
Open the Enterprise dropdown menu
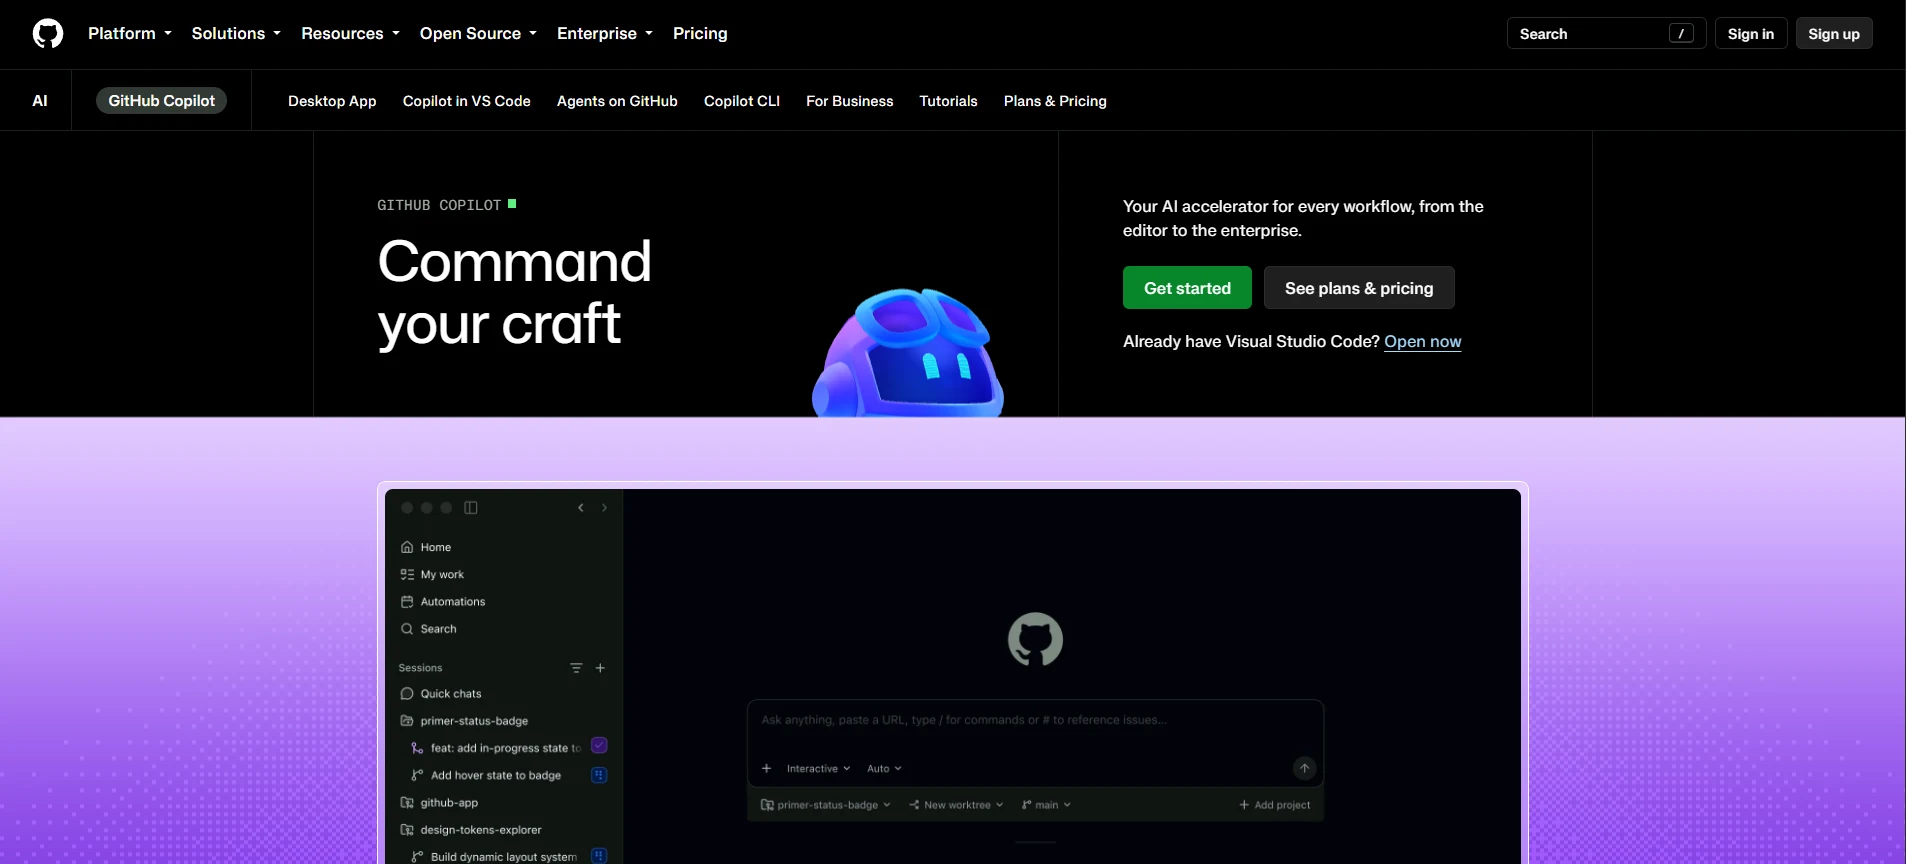tap(605, 33)
